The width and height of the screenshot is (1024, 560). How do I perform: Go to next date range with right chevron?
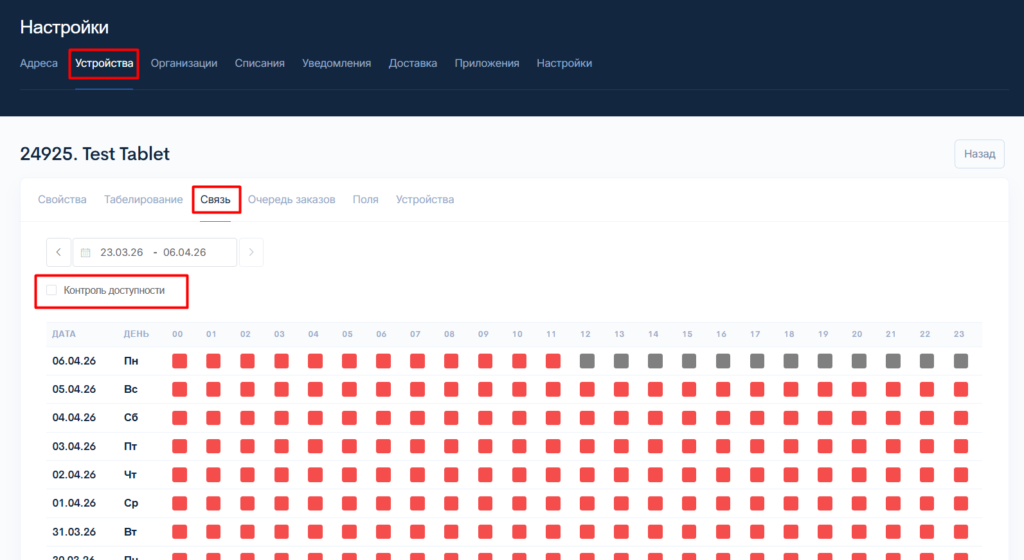point(251,253)
